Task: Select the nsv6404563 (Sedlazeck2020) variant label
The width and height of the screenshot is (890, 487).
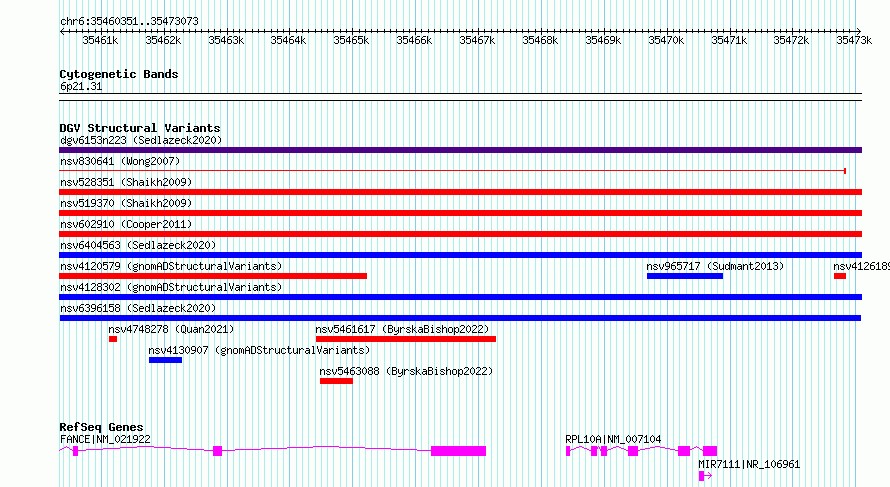Action: coord(138,245)
